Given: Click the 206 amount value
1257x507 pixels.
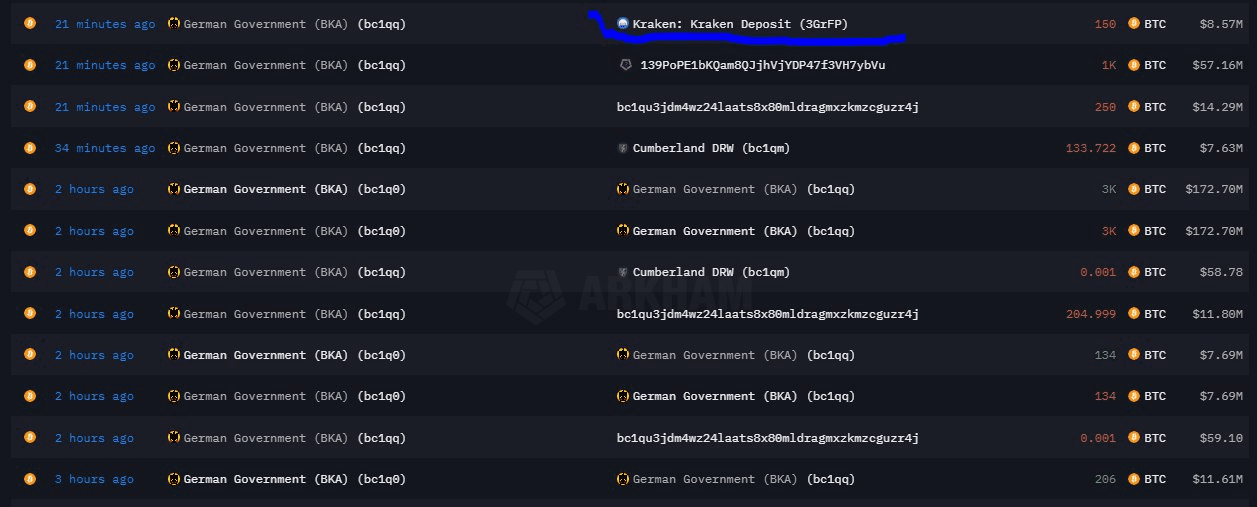Looking at the screenshot, I should click(x=1105, y=479).
